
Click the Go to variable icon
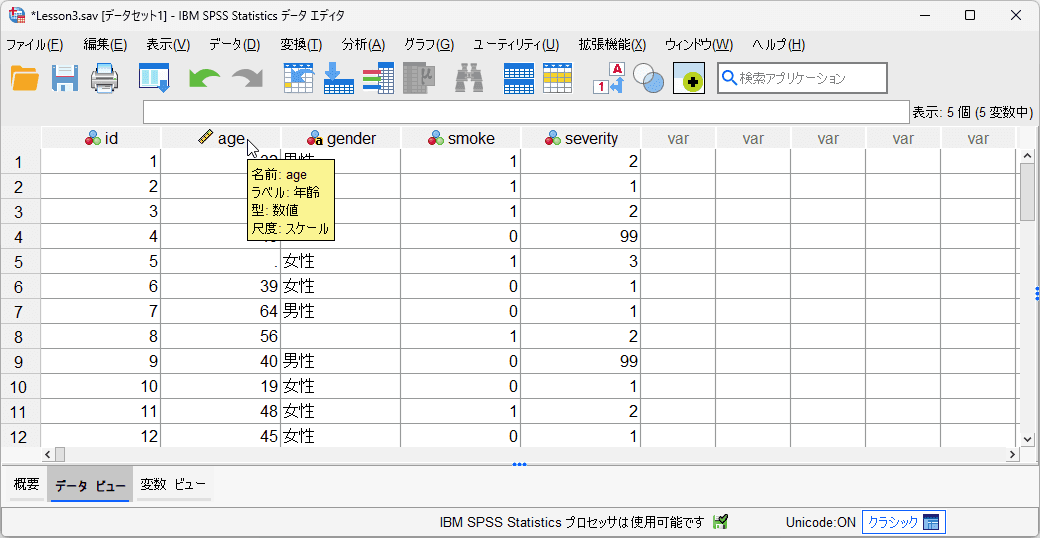tap(338, 78)
